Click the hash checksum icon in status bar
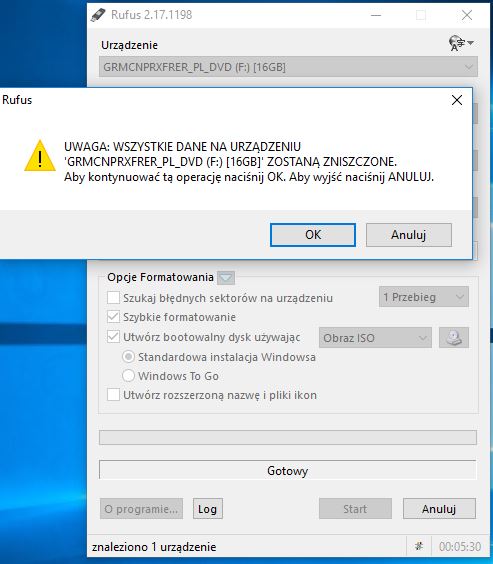The height and width of the screenshot is (564, 493). pos(419,546)
